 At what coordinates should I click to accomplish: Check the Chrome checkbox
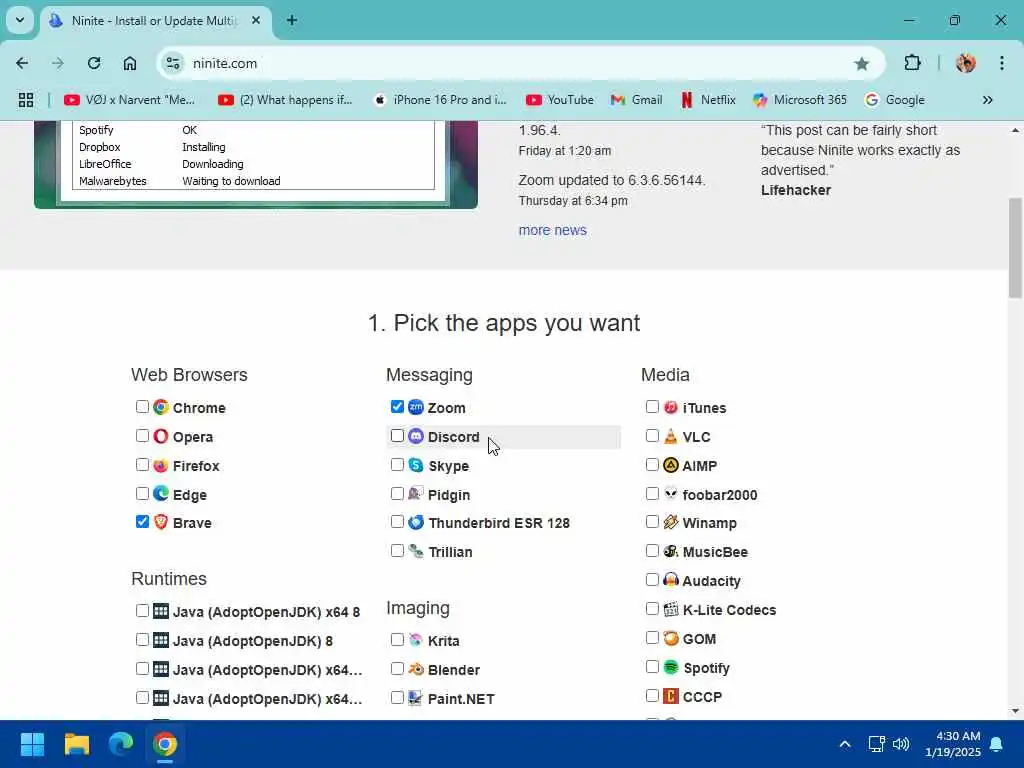pyautogui.click(x=142, y=407)
